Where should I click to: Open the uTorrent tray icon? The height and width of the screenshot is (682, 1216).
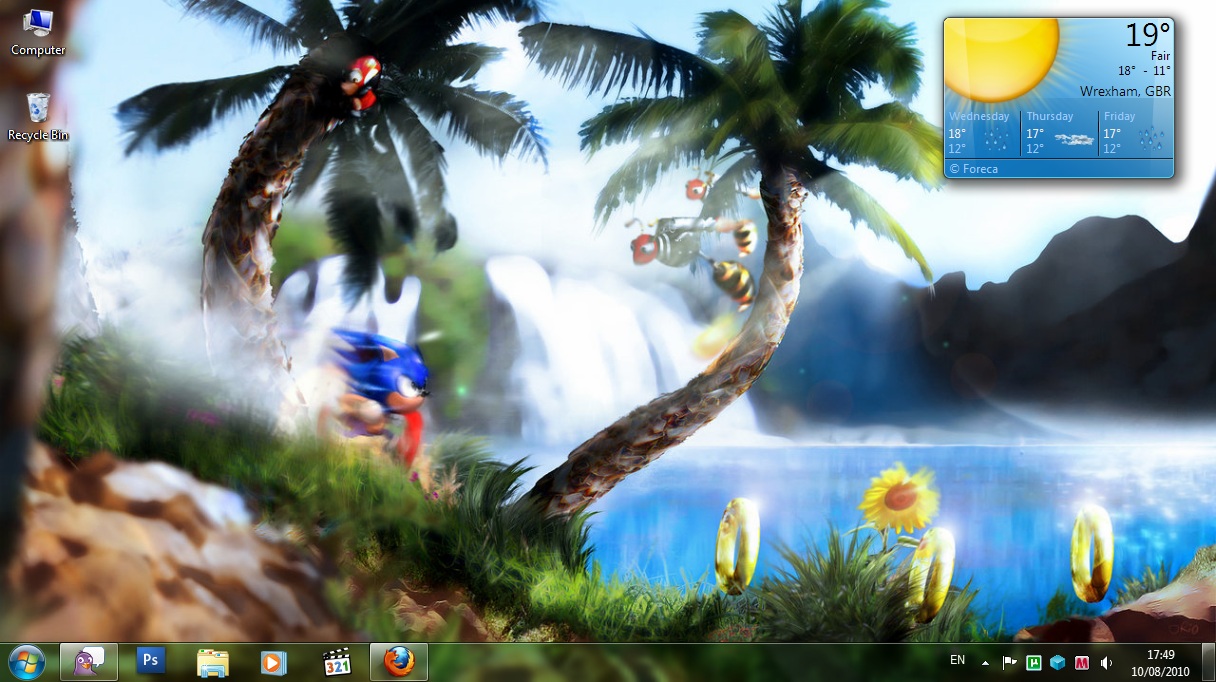(x=1034, y=662)
